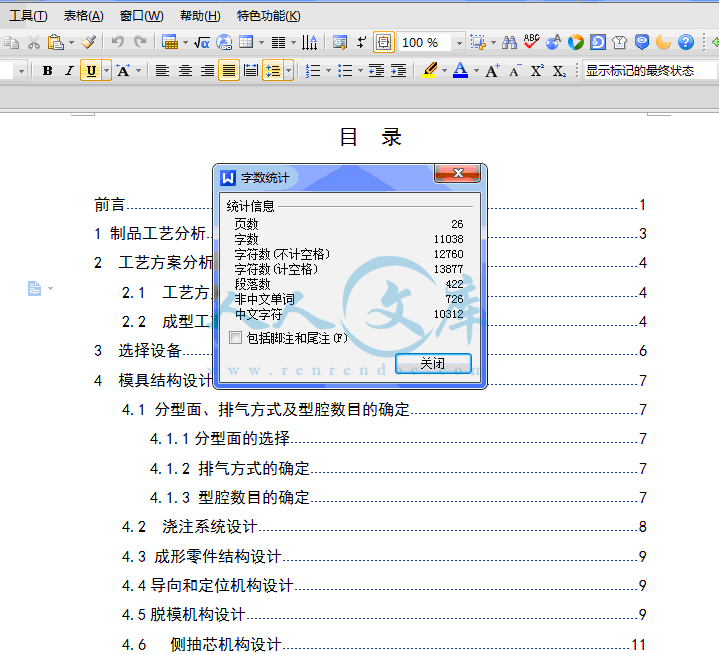The height and width of the screenshot is (655, 719).
Task: Toggle Bold formatting
Action: 47,71
